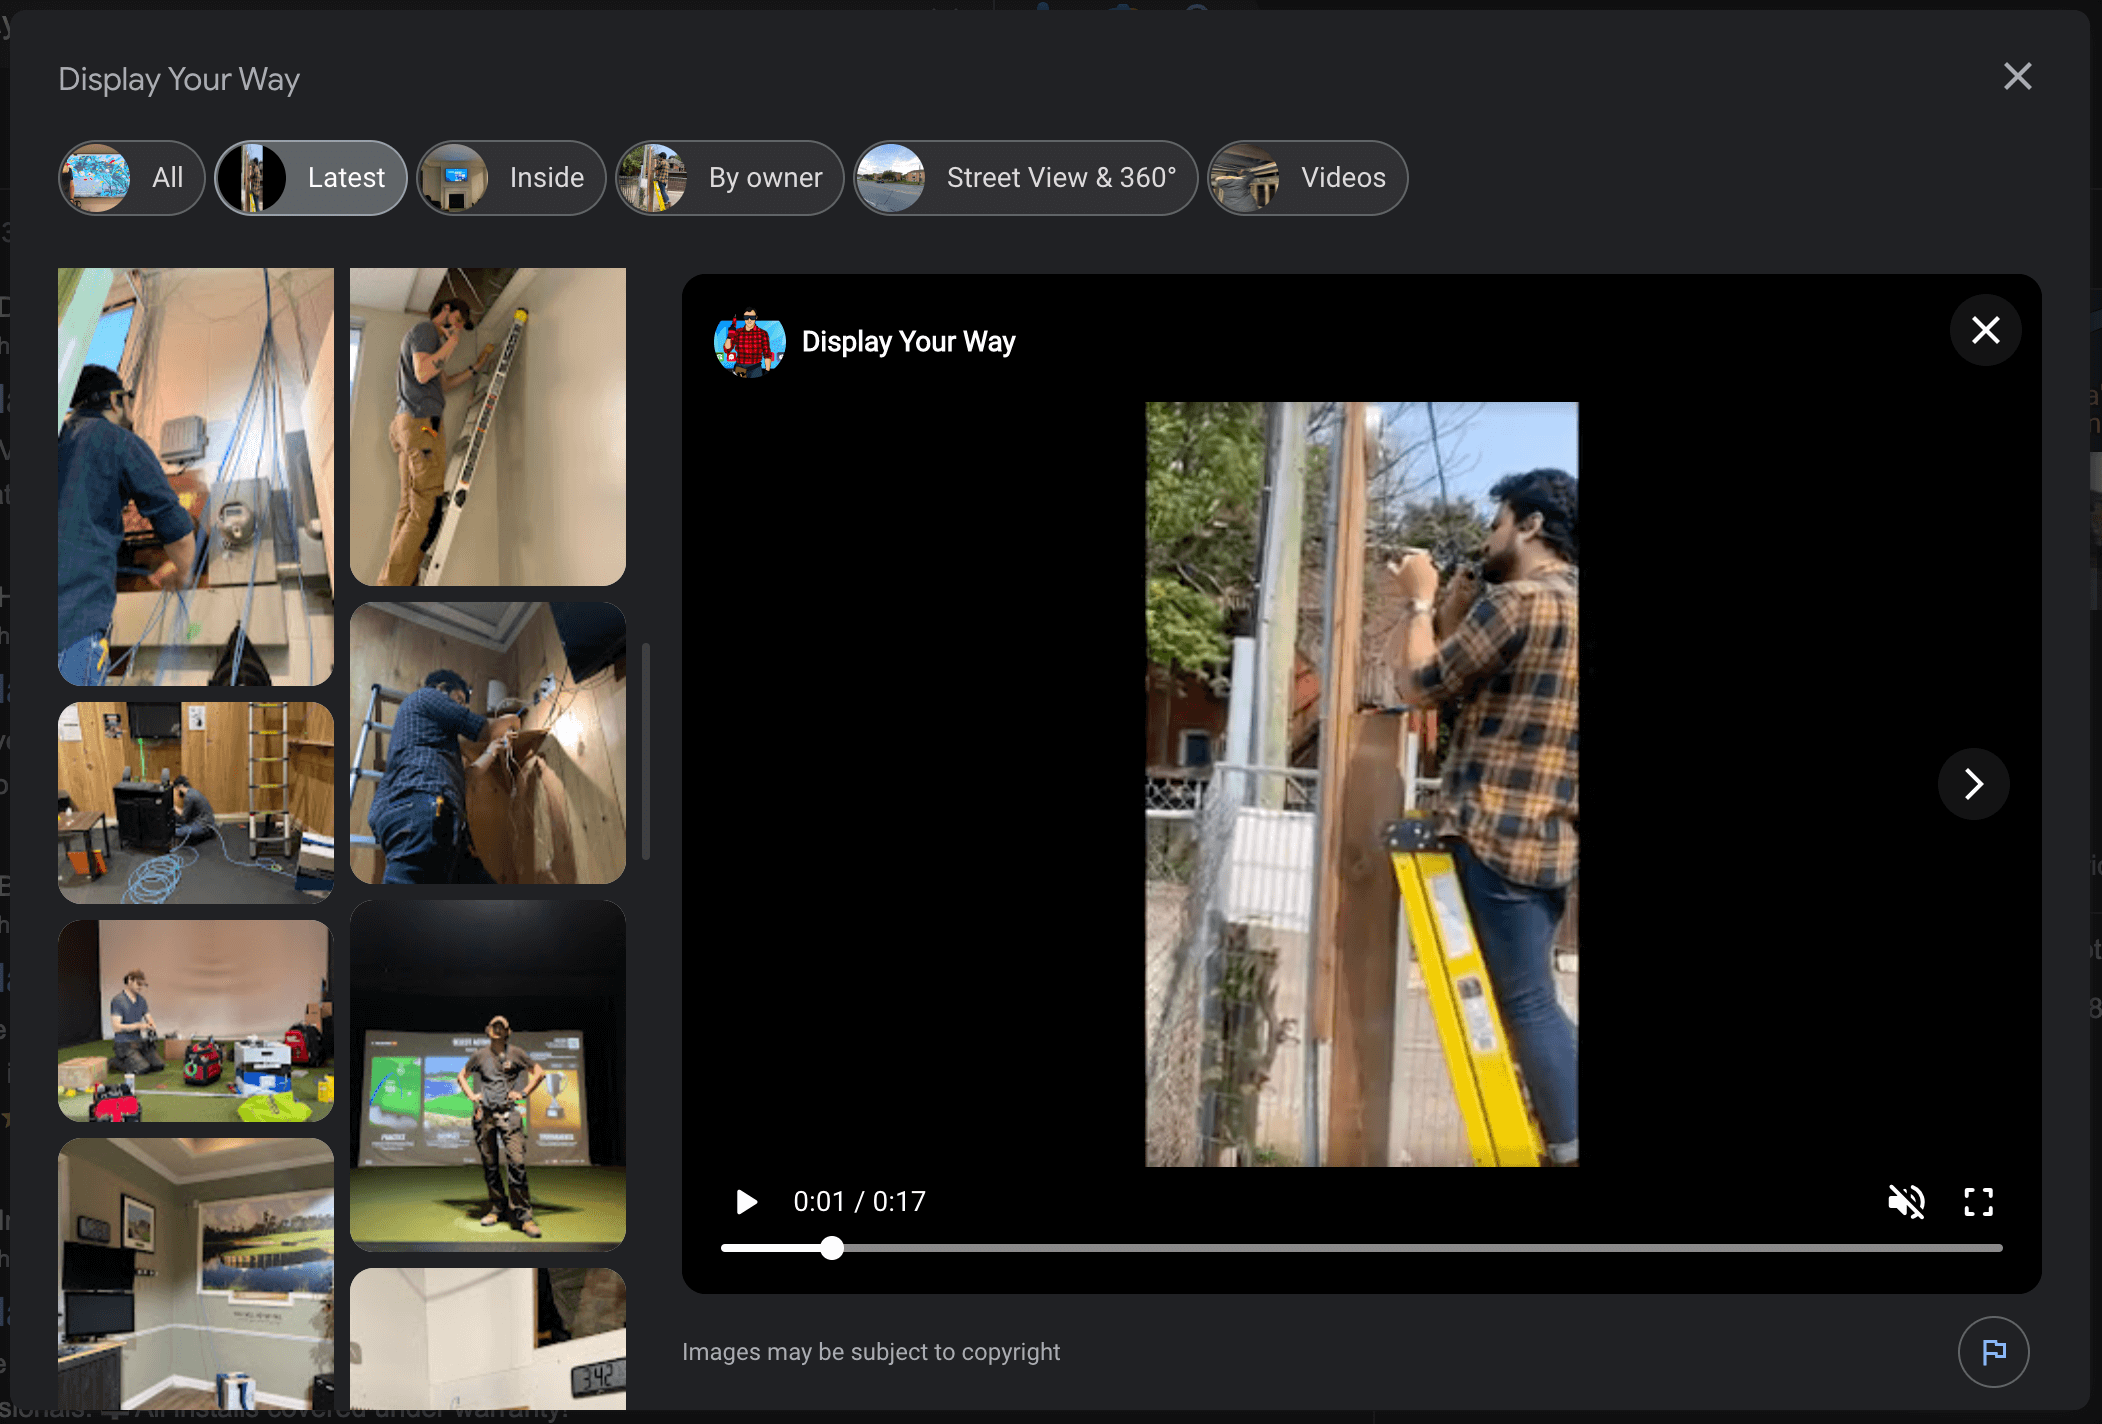Open golf simulator screen photo
The width and height of the screenshot is (2102, 1424).
(487, 1075)
